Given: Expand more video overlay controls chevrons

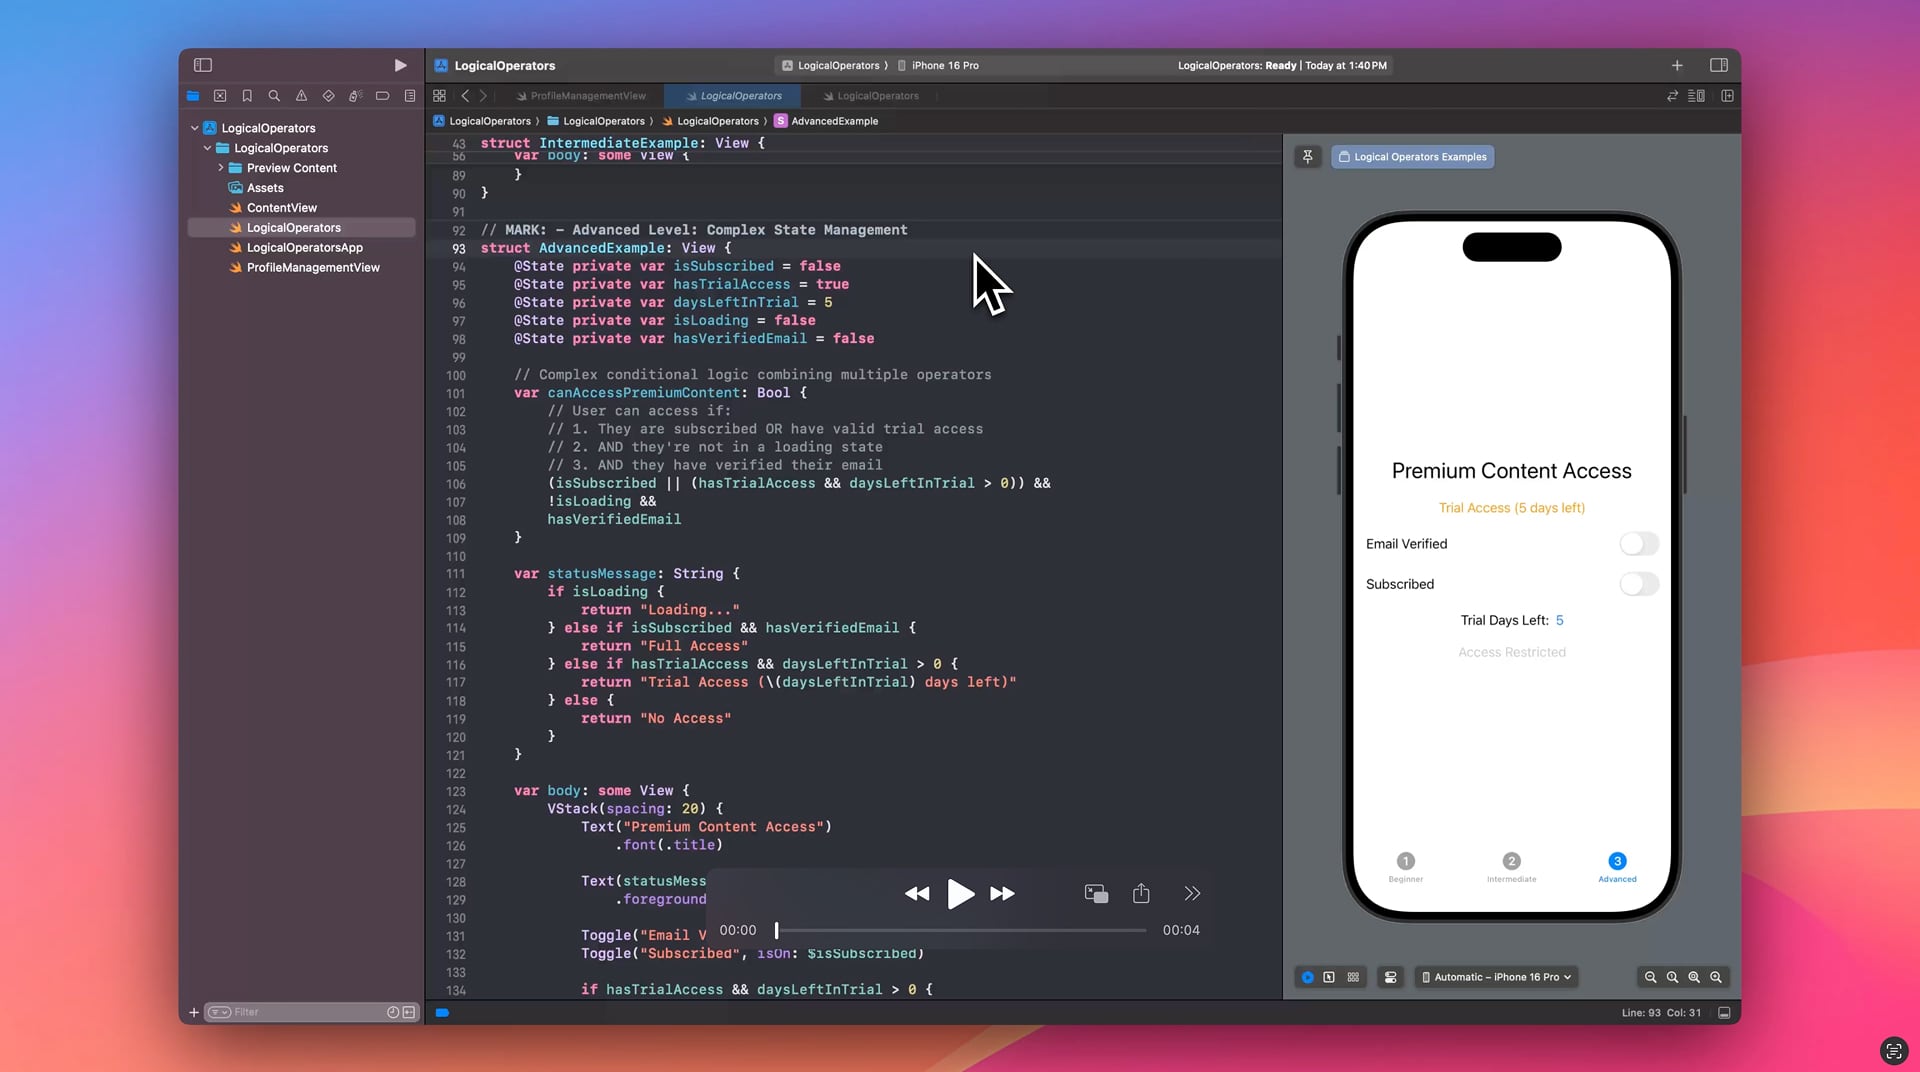Looking at the screenshot, I should [x=1192, y=894].
